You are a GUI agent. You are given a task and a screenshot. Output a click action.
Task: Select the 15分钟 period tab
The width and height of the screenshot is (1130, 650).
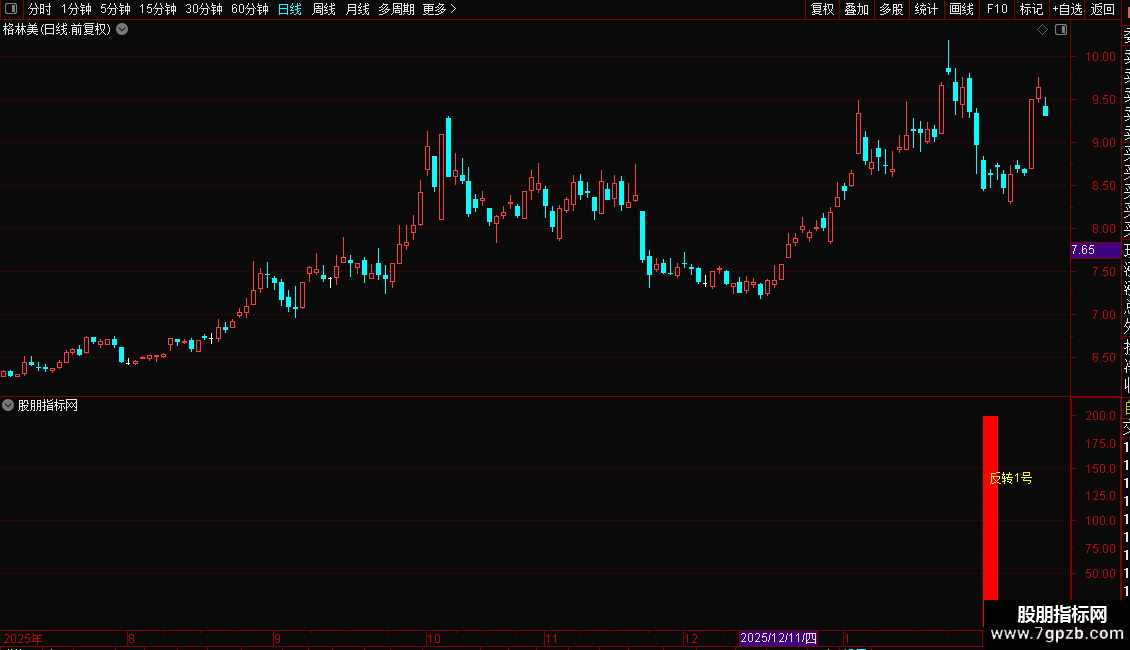[x=158, y=9]
